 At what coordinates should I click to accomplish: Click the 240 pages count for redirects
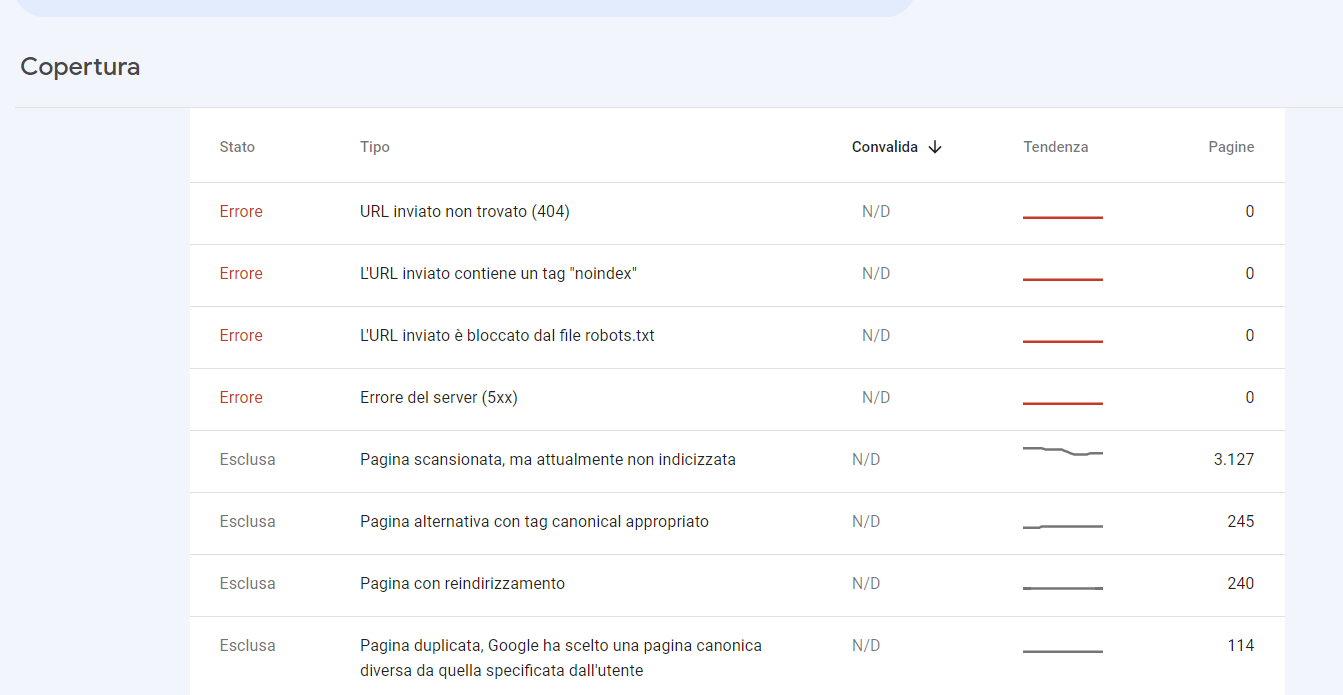pos(1240,584)
